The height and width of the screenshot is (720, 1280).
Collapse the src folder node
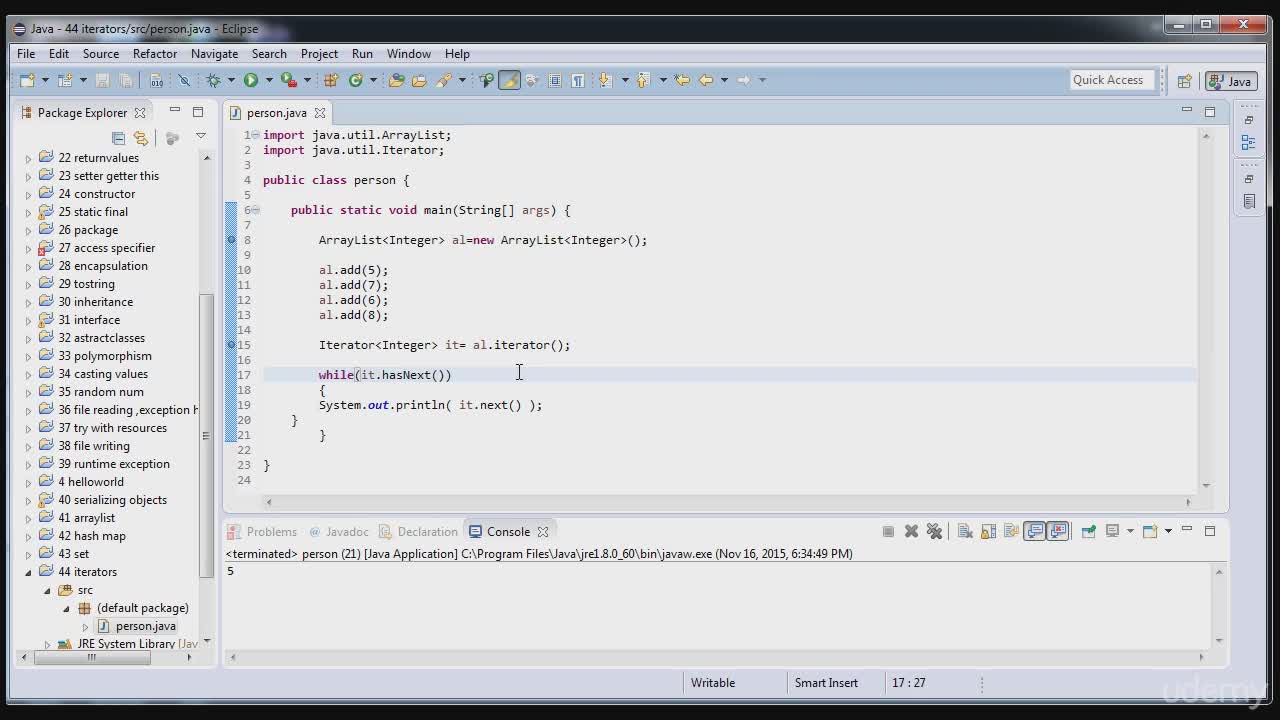48,590
